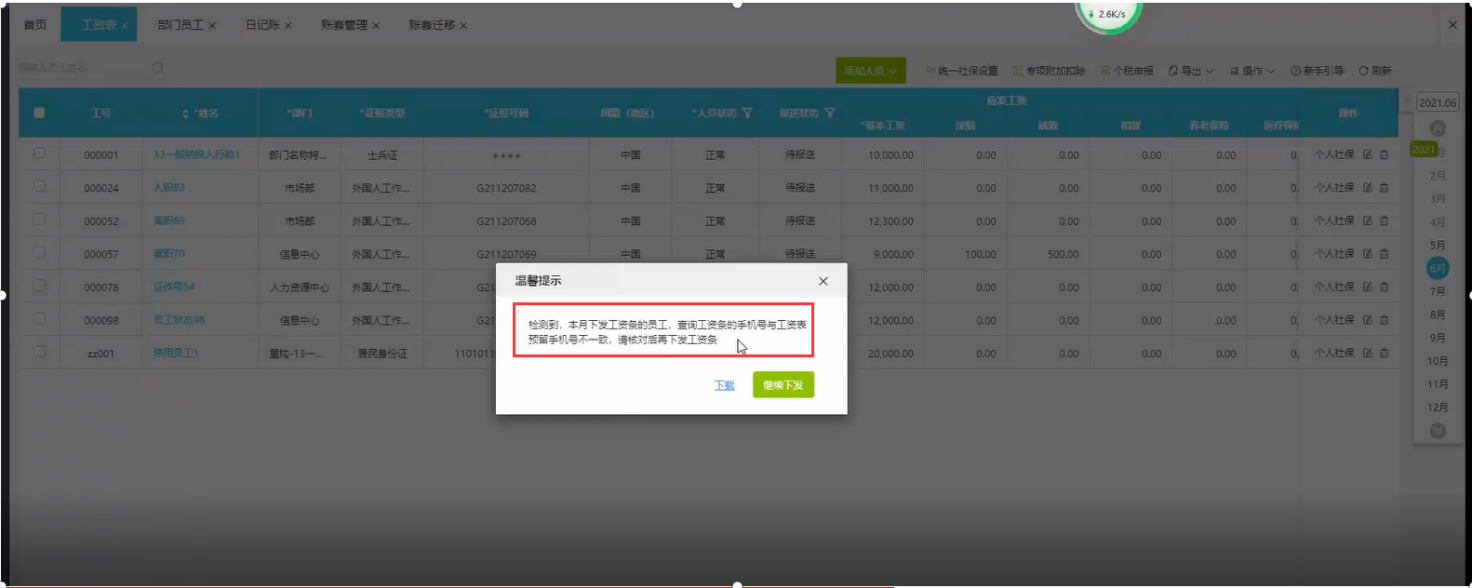The width and height of the screenshot is (1472, 588).
Task: Open the 新手引导 help guide
Action: (x=1317, y=71)
